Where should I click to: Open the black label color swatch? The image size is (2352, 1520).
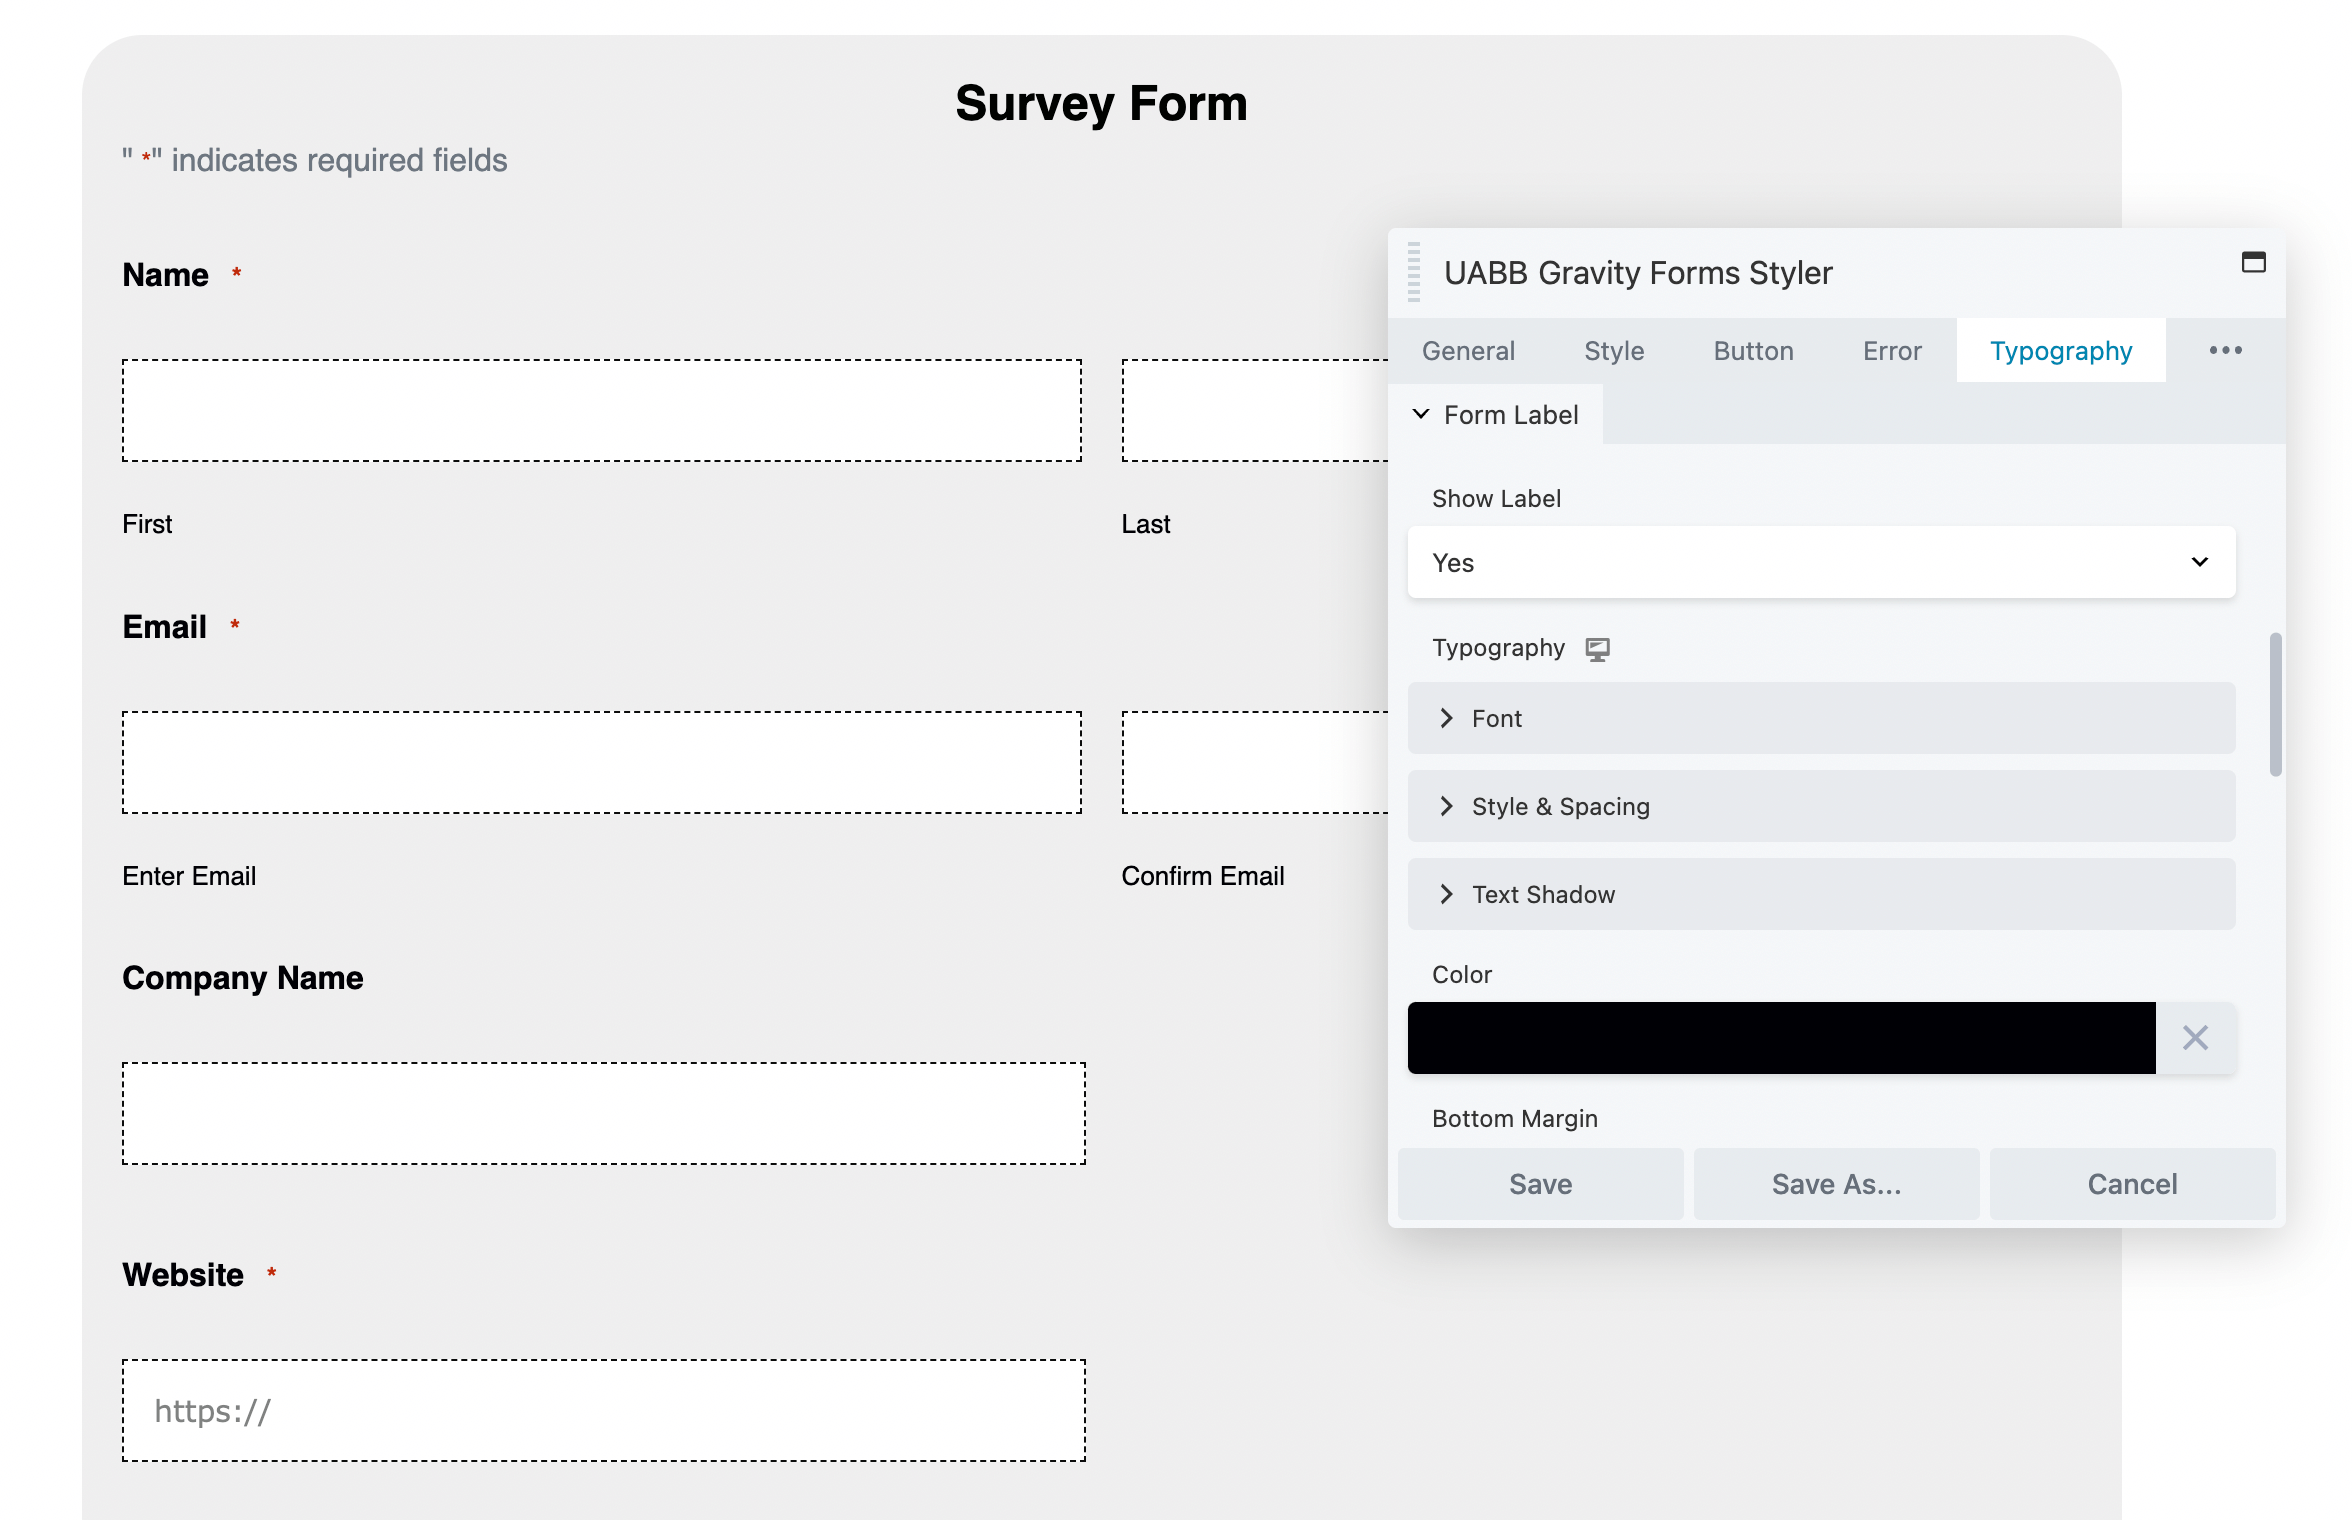[x=1780, y=1038]
